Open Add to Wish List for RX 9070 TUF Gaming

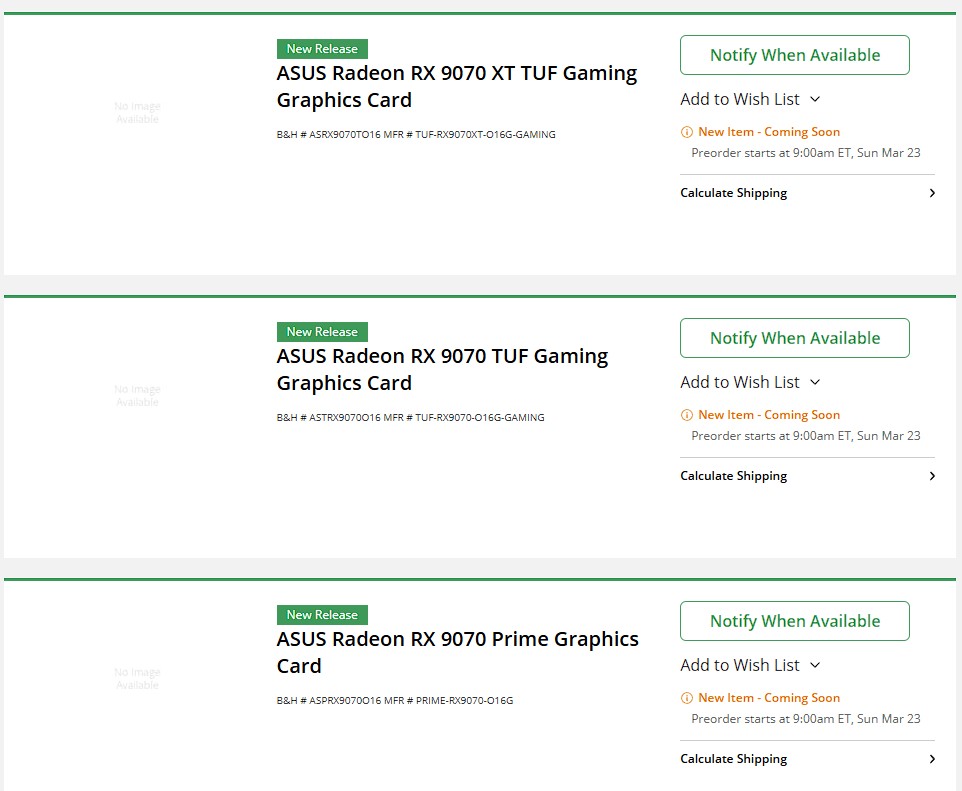click(x=750, y=382)
